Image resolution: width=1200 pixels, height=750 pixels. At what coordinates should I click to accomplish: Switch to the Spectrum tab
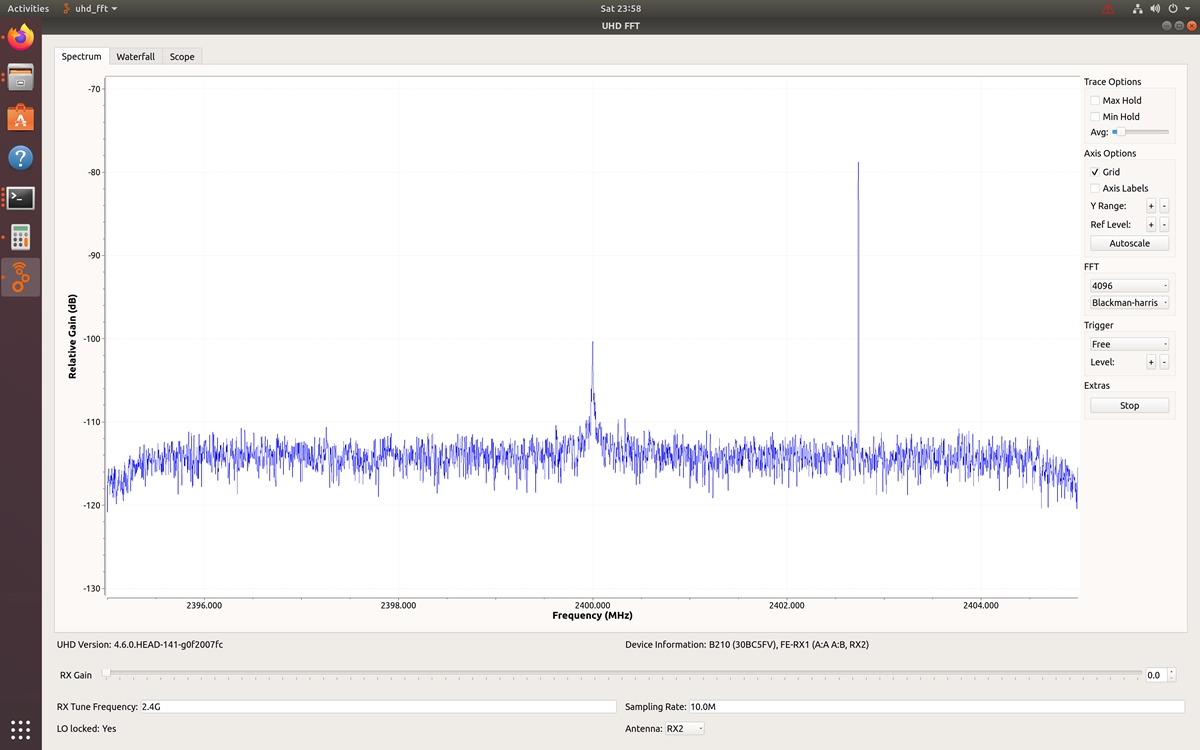pyautogui.click(x=81, y=57)
